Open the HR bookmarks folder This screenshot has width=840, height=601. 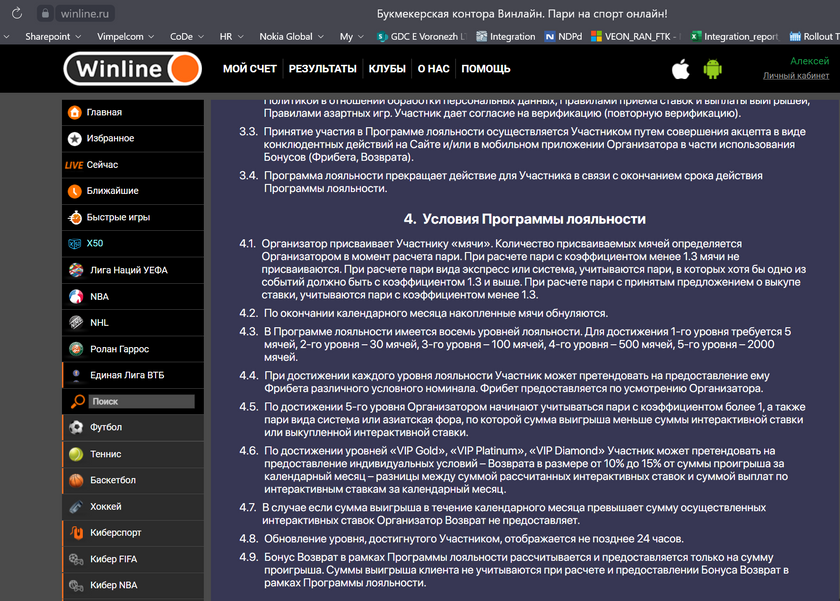pyautogui.click(x=231, y=36)
